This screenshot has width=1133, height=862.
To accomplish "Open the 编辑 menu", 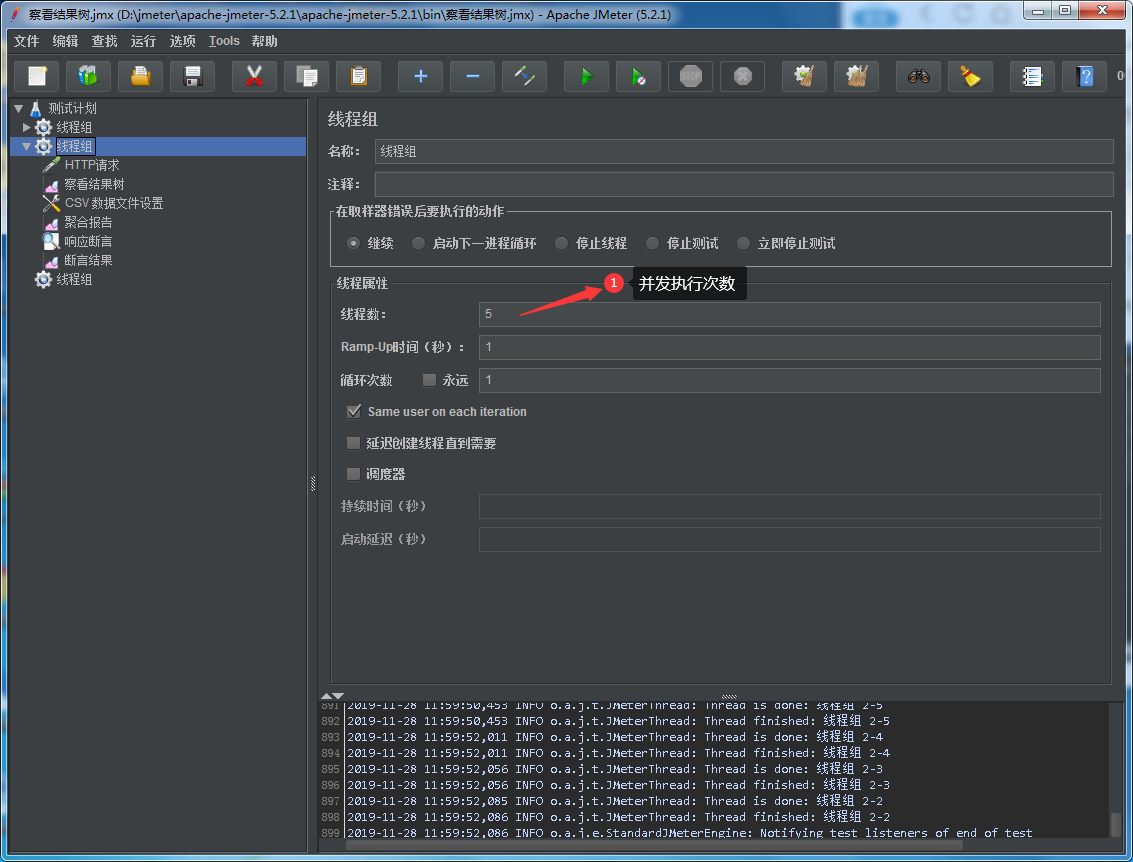I will (66, 41).
